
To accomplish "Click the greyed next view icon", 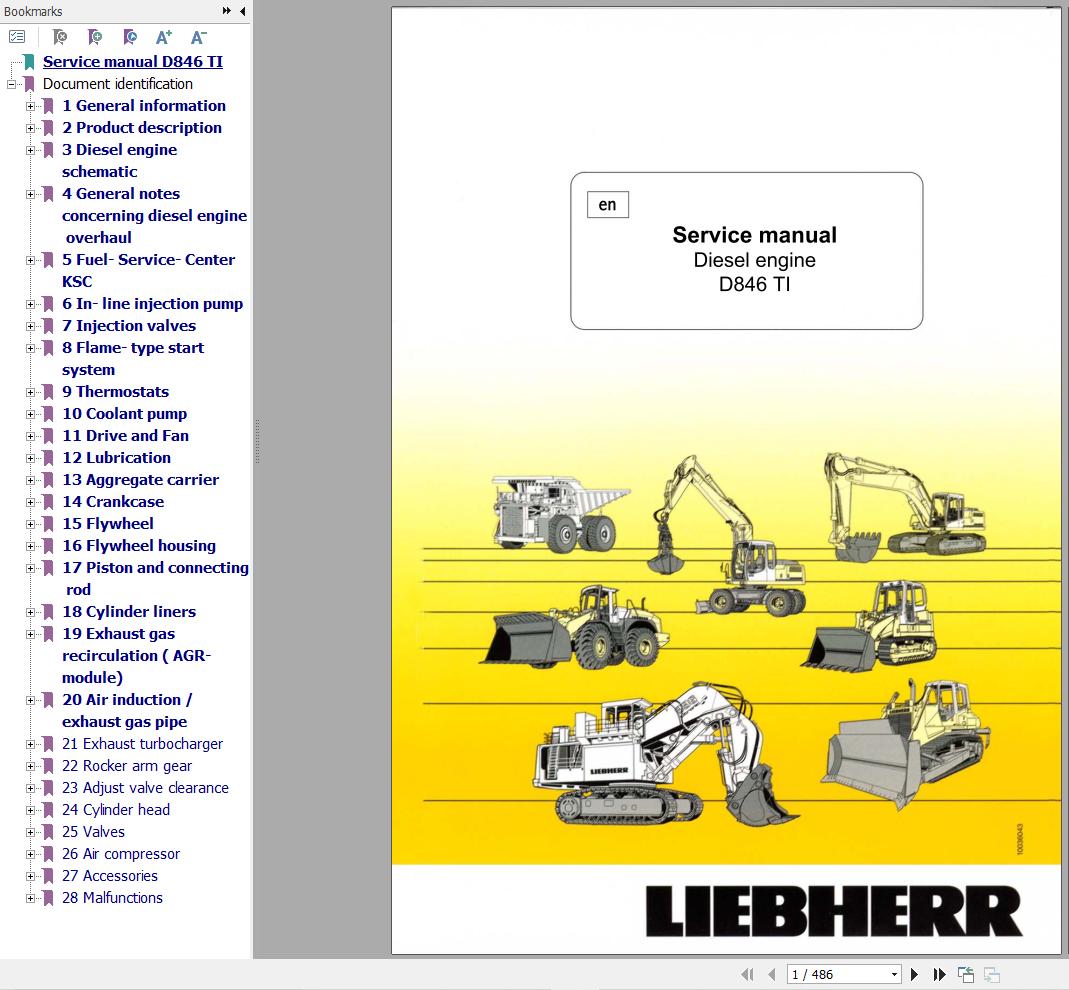I will [991, 974].
